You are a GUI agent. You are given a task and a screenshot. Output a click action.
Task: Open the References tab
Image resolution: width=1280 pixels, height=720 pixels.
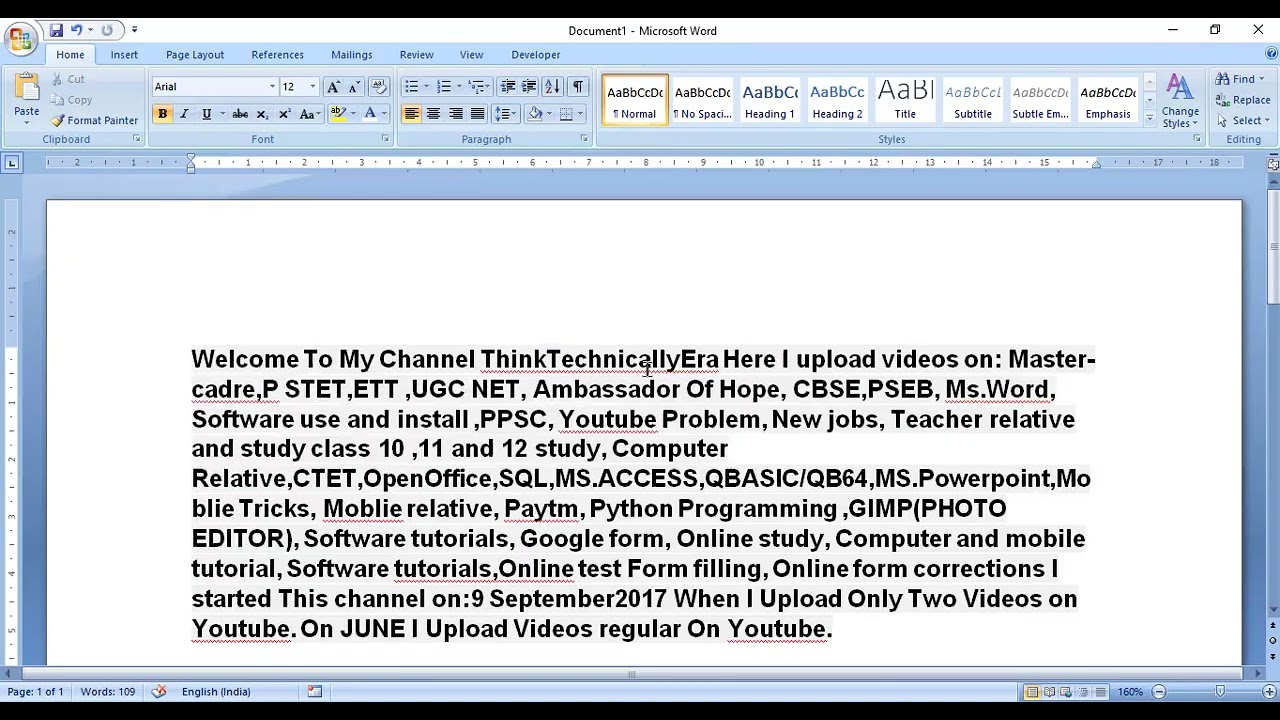277,55
